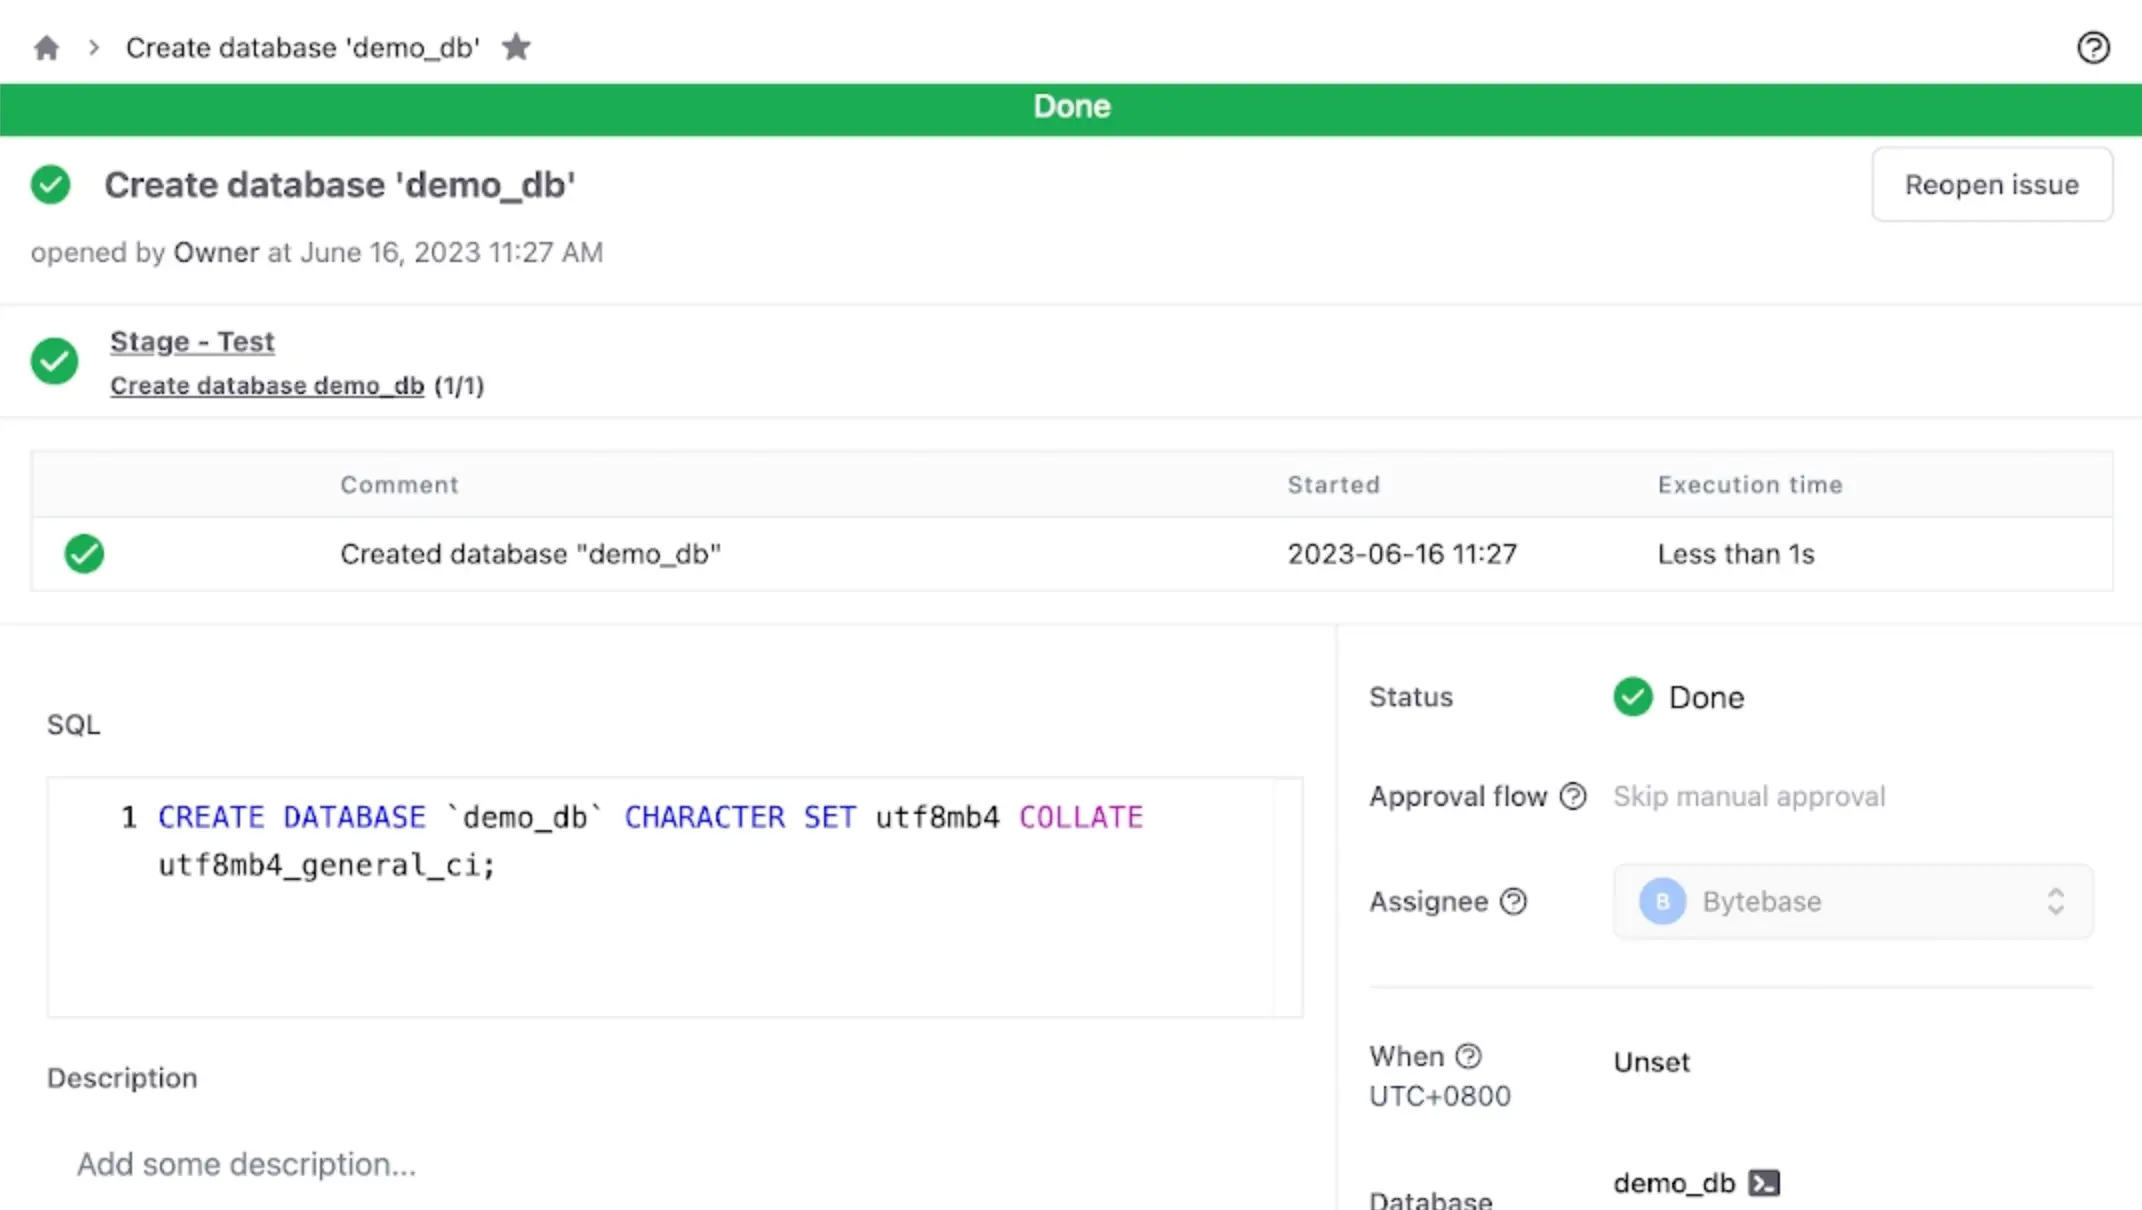Click the Stage - Test status check icon
Screen dimensions: 2142x1210
(x=55, y=361)
